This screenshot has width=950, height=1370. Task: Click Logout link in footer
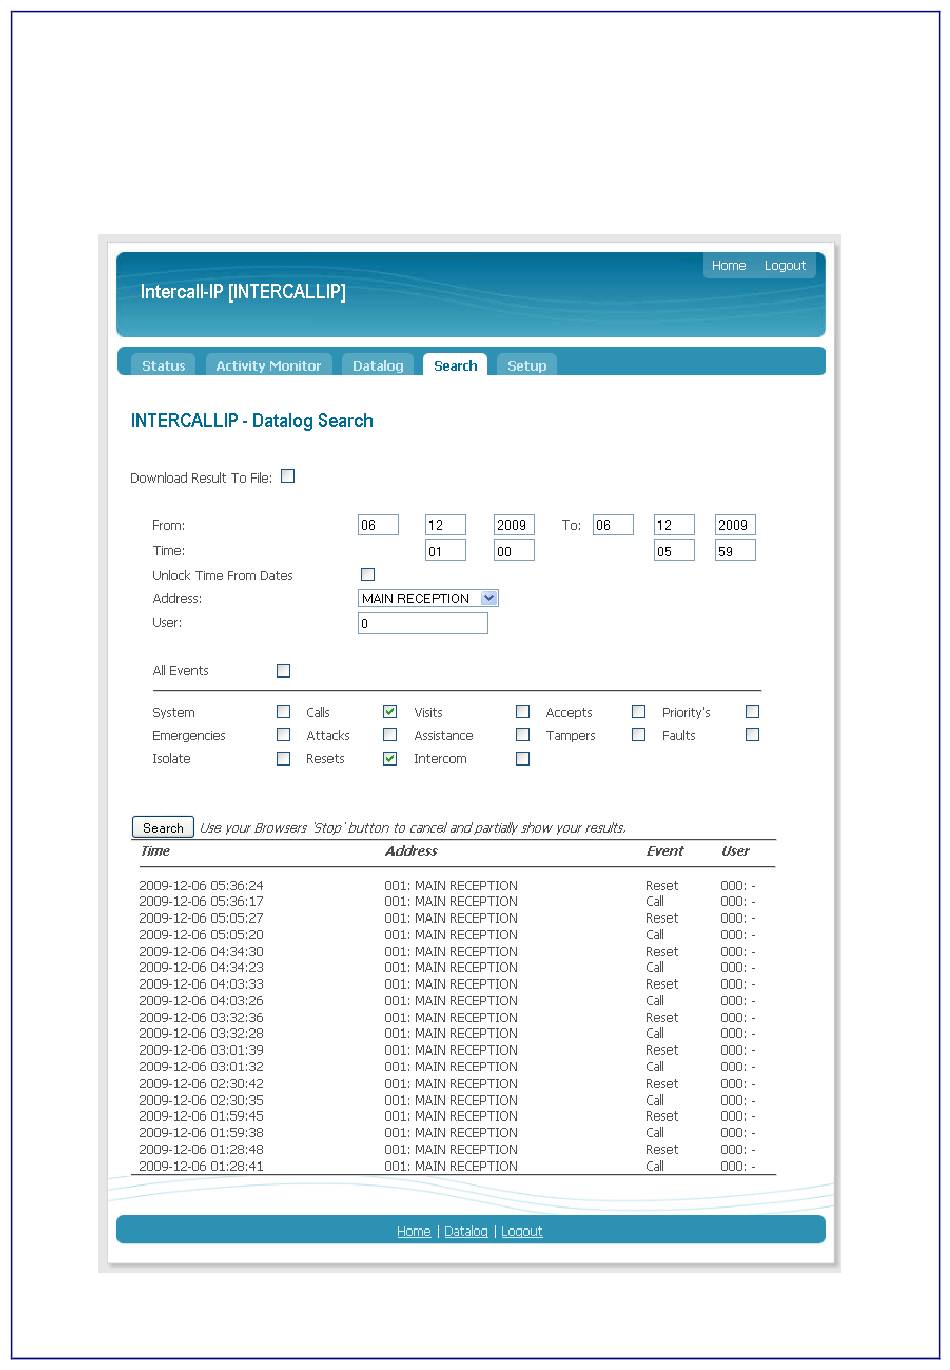click(x=522, y=1231)
